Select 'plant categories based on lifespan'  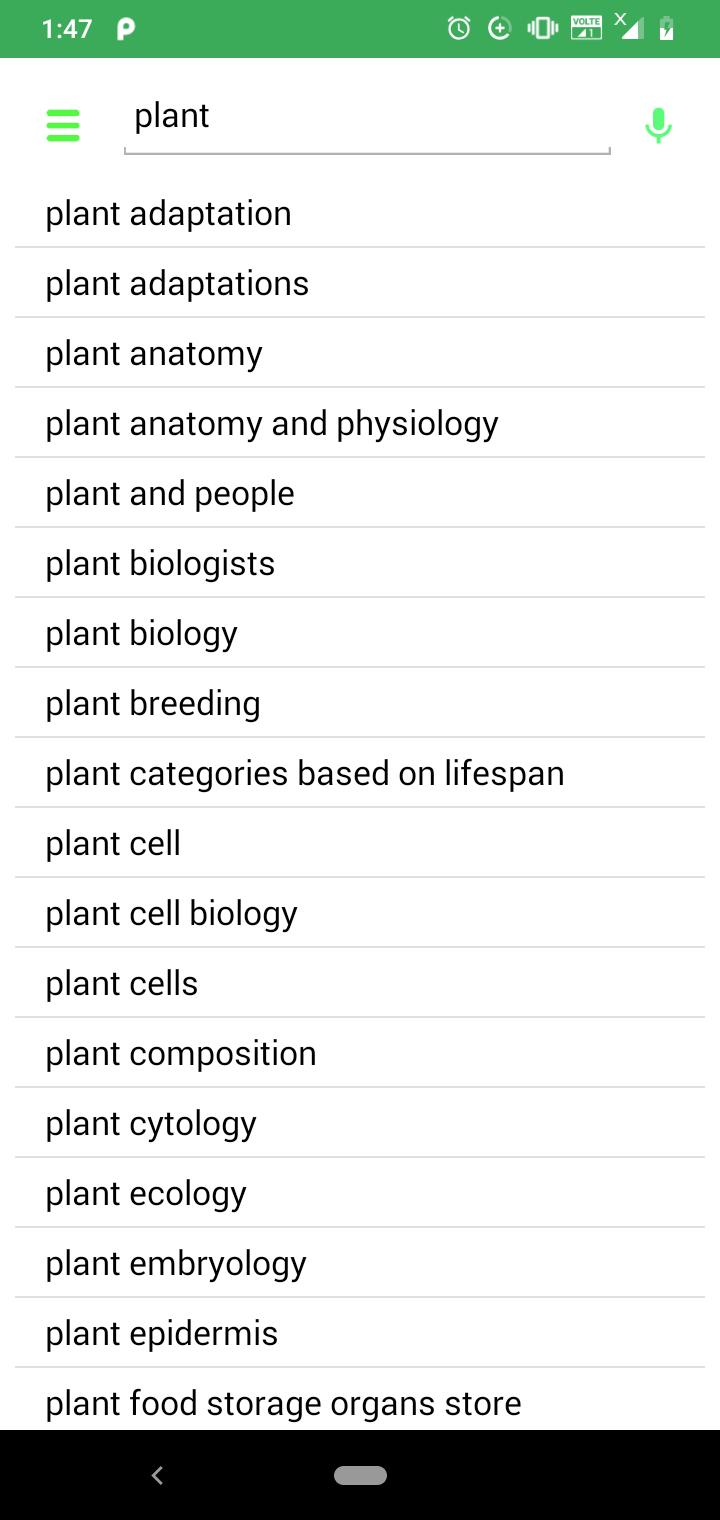[360, 773]
